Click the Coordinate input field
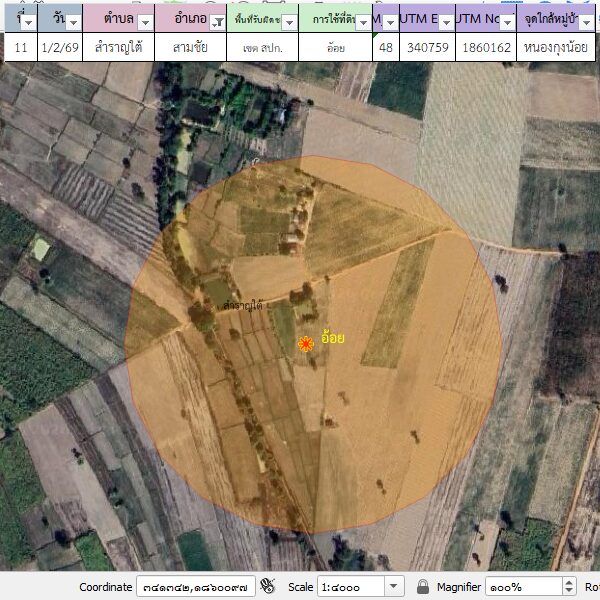 point(196,587)
